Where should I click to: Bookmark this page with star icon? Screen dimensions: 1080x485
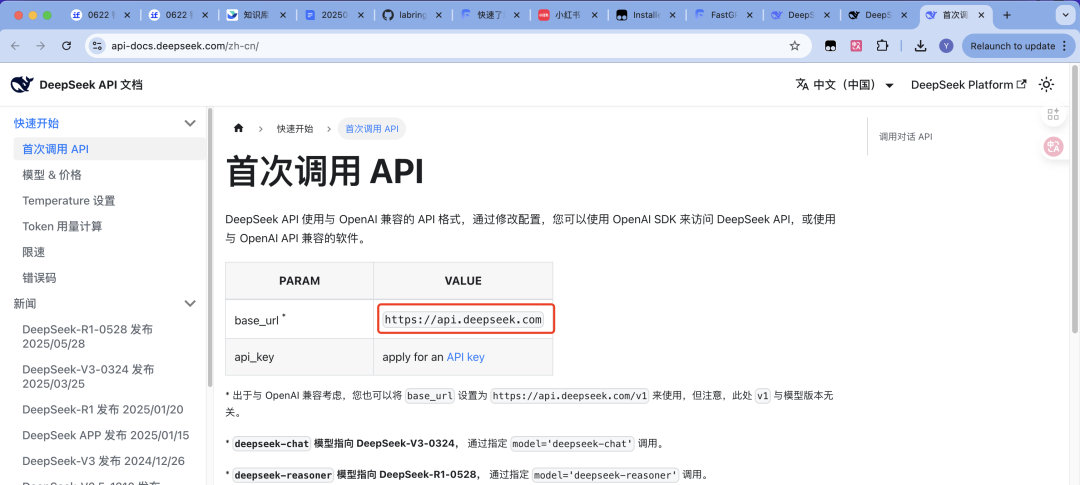click(794, 46)
